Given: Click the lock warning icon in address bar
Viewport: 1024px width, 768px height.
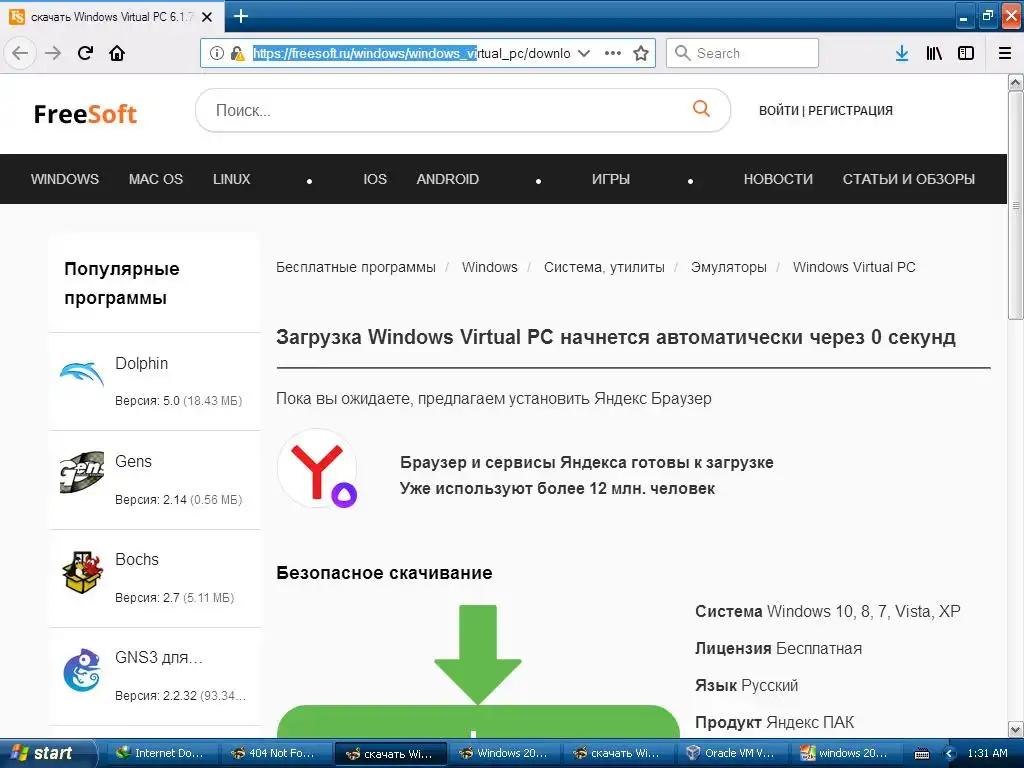Looking at the screenshot, I should point(238,53).
